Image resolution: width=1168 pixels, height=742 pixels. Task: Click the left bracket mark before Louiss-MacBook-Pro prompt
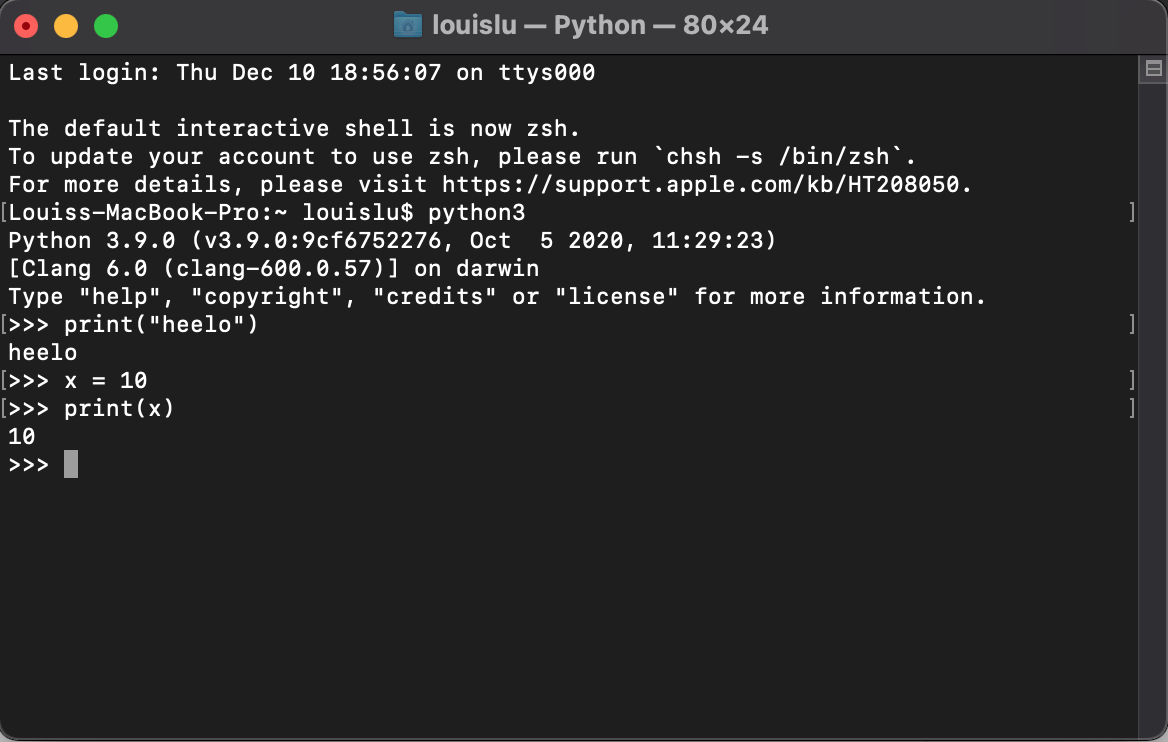4,212
